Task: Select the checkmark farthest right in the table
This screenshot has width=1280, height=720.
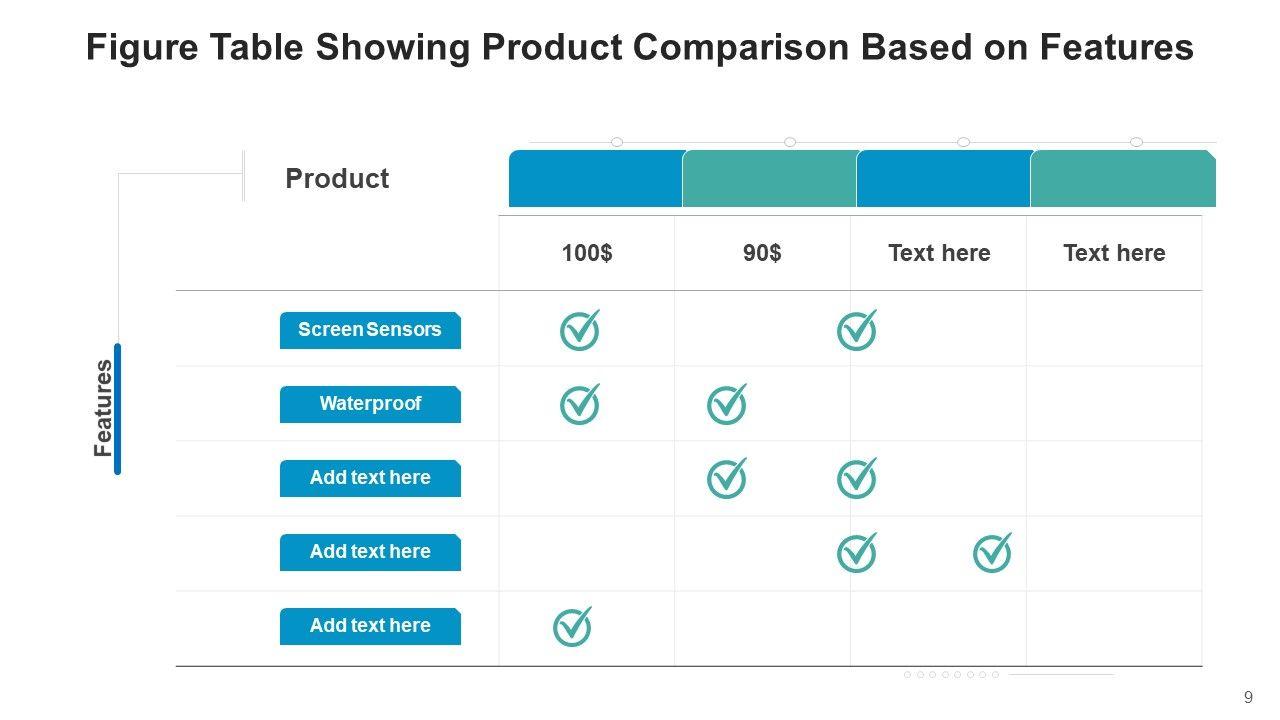Action: tap(992, 552)
